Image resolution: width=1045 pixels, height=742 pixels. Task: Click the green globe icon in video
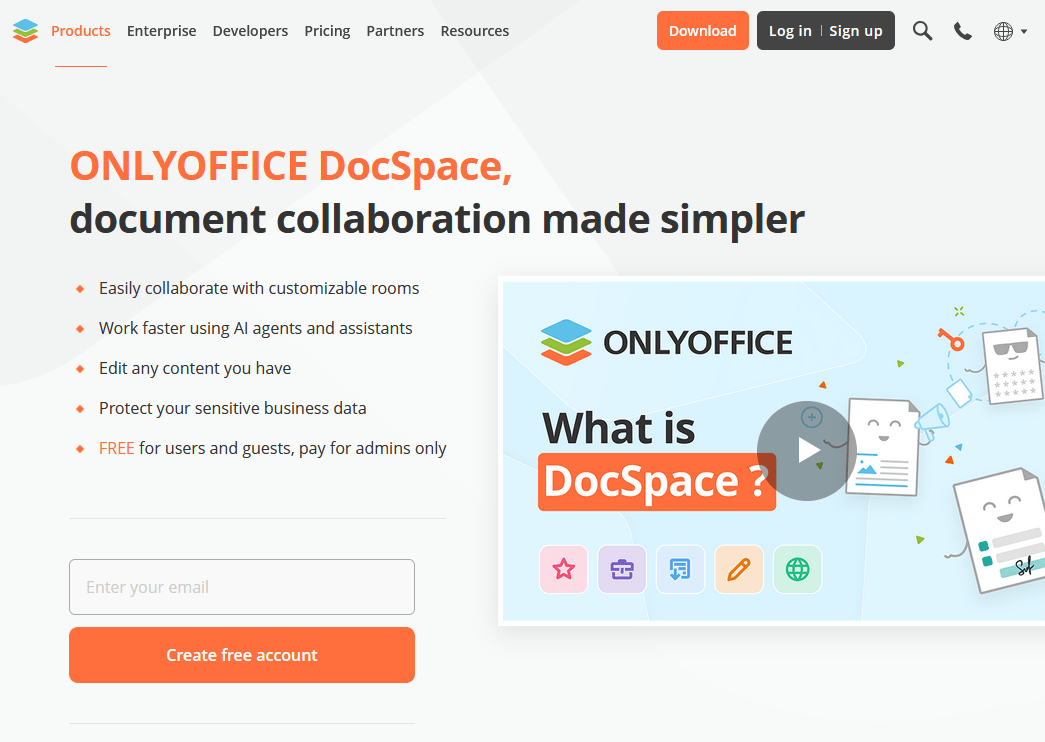click(x=798, y=569)
